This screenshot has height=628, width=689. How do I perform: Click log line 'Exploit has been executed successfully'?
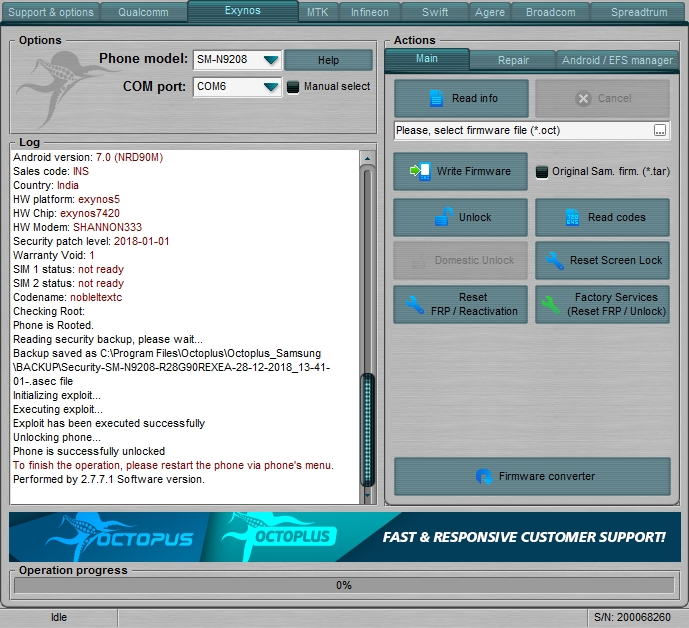click(x=109, y=423)
